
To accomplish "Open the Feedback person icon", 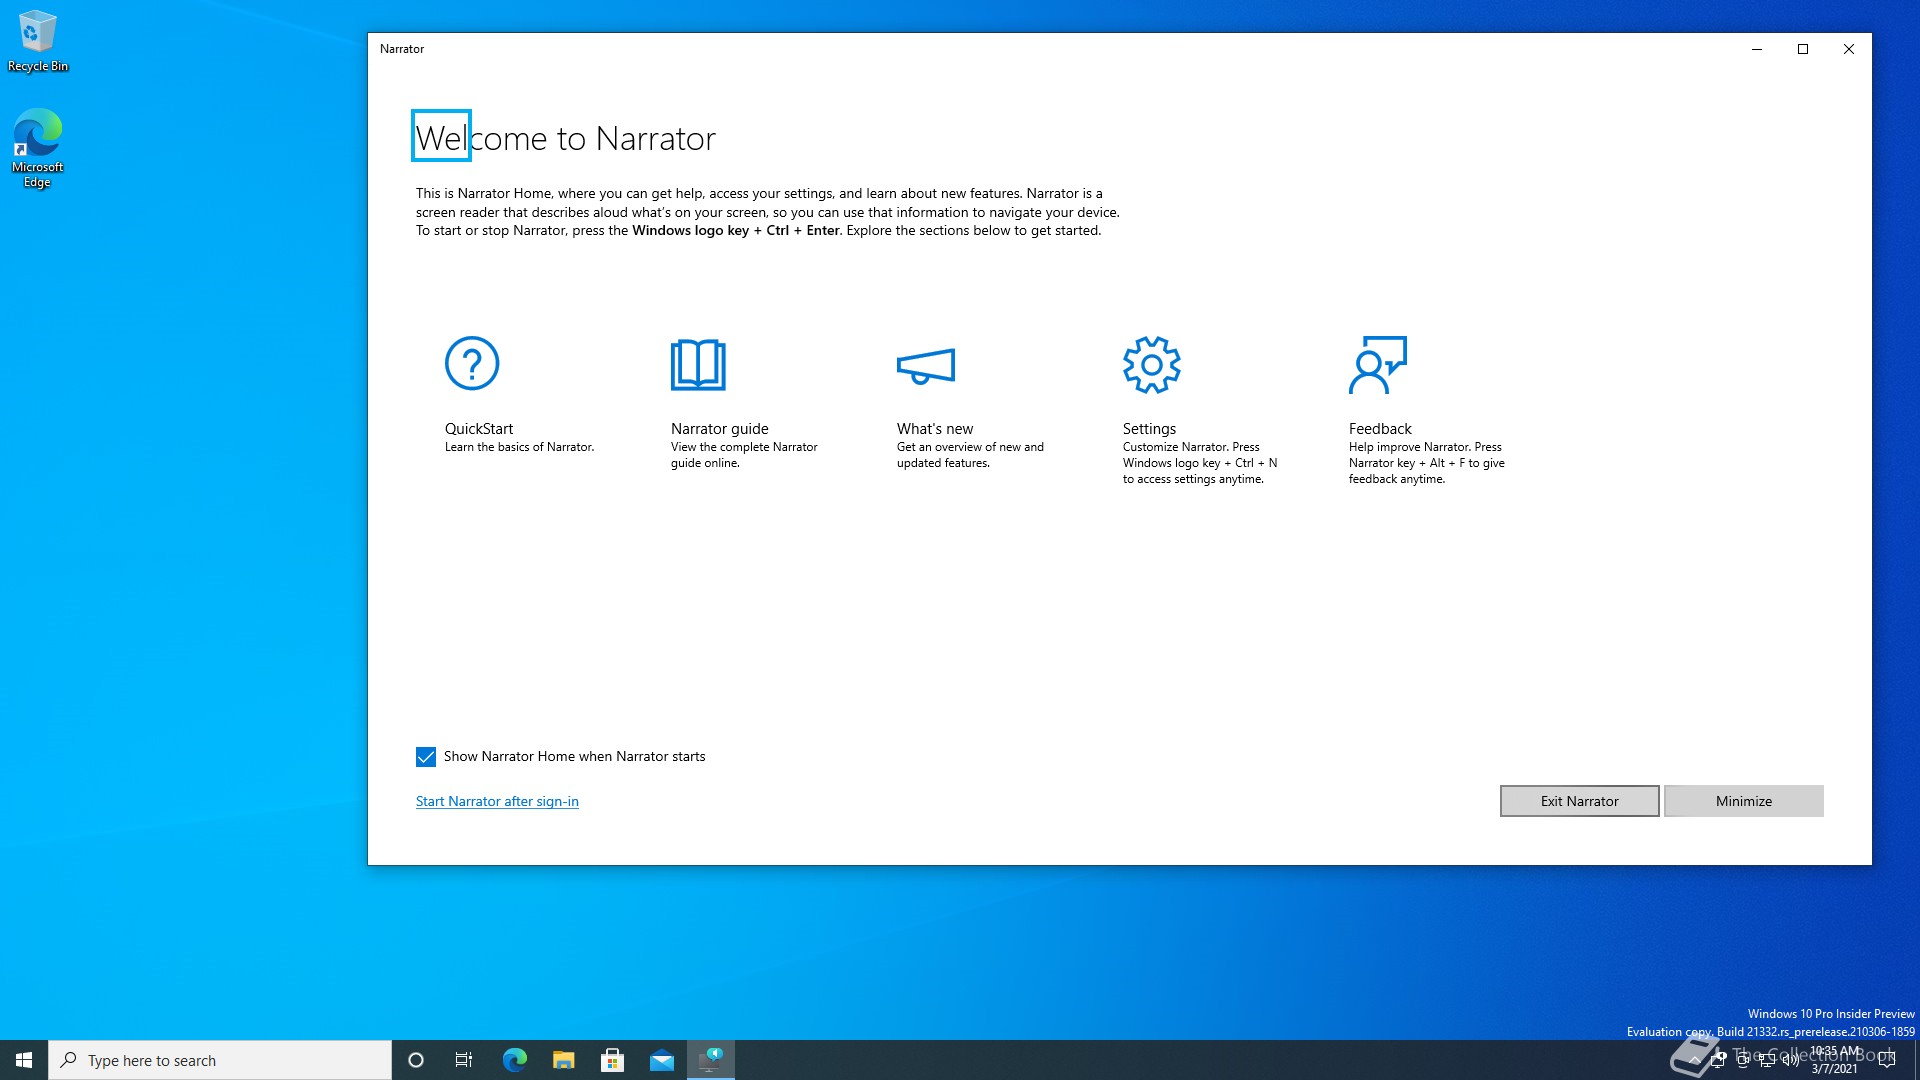I will [1377, 364].
